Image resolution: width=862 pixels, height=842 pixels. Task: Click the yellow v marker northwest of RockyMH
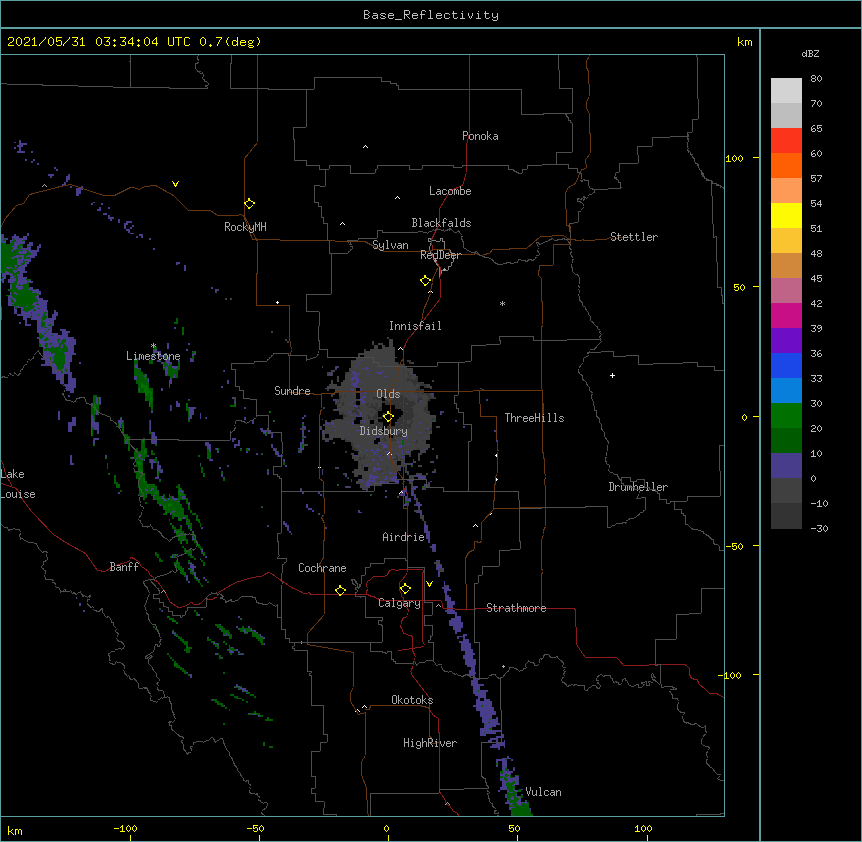click(x=175, y=184)
